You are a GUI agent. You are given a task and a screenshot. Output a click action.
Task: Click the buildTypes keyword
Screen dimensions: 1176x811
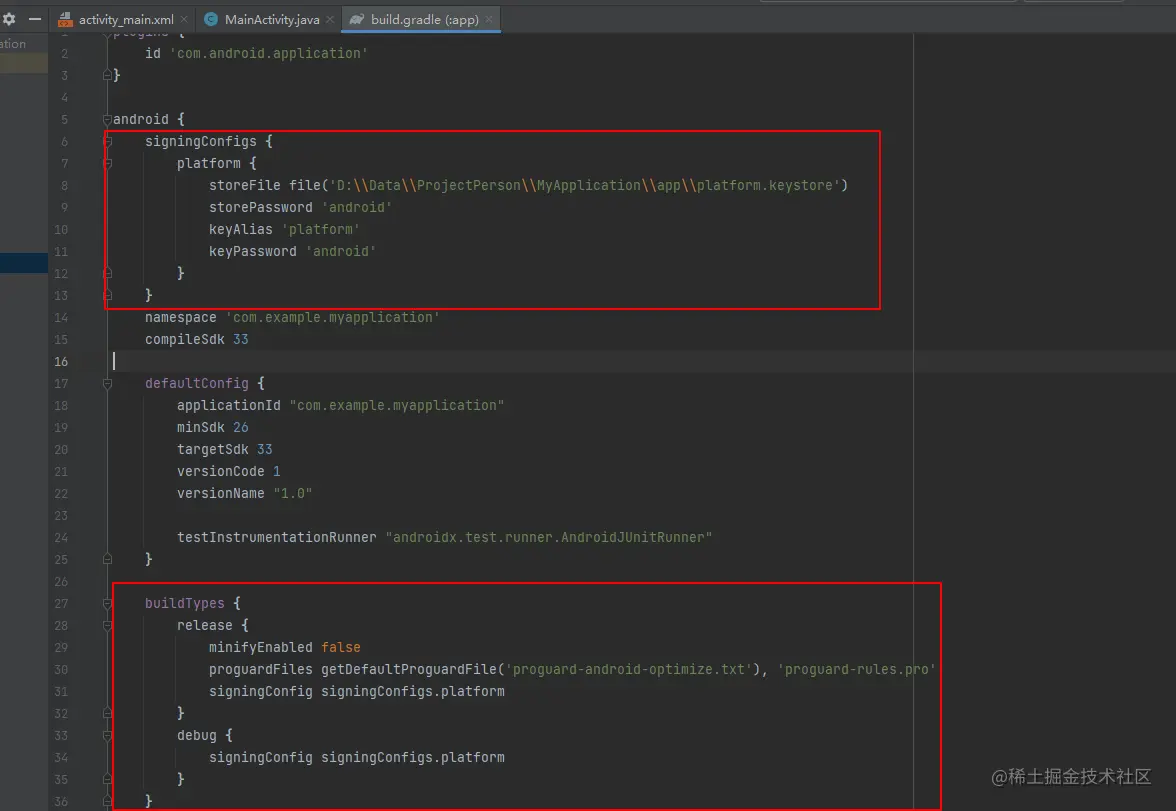[184, 603]
